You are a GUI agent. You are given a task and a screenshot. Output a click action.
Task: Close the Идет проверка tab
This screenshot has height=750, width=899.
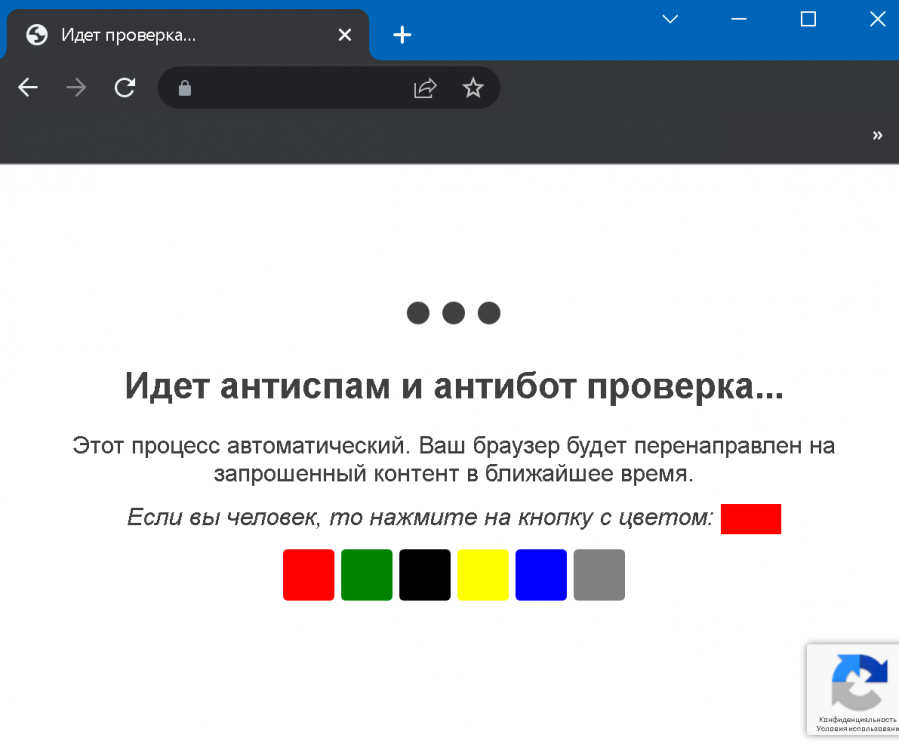tap(345, 35)
